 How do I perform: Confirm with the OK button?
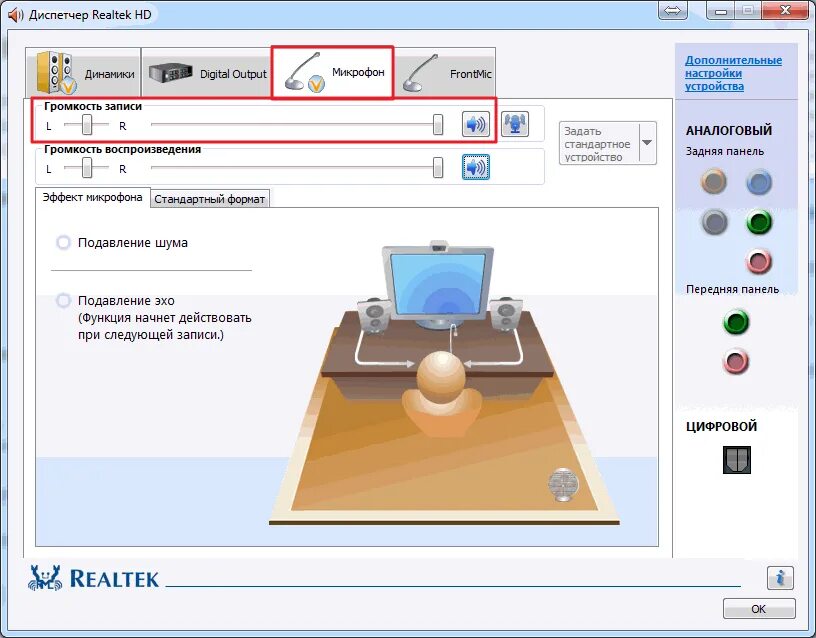pos(759,608)
